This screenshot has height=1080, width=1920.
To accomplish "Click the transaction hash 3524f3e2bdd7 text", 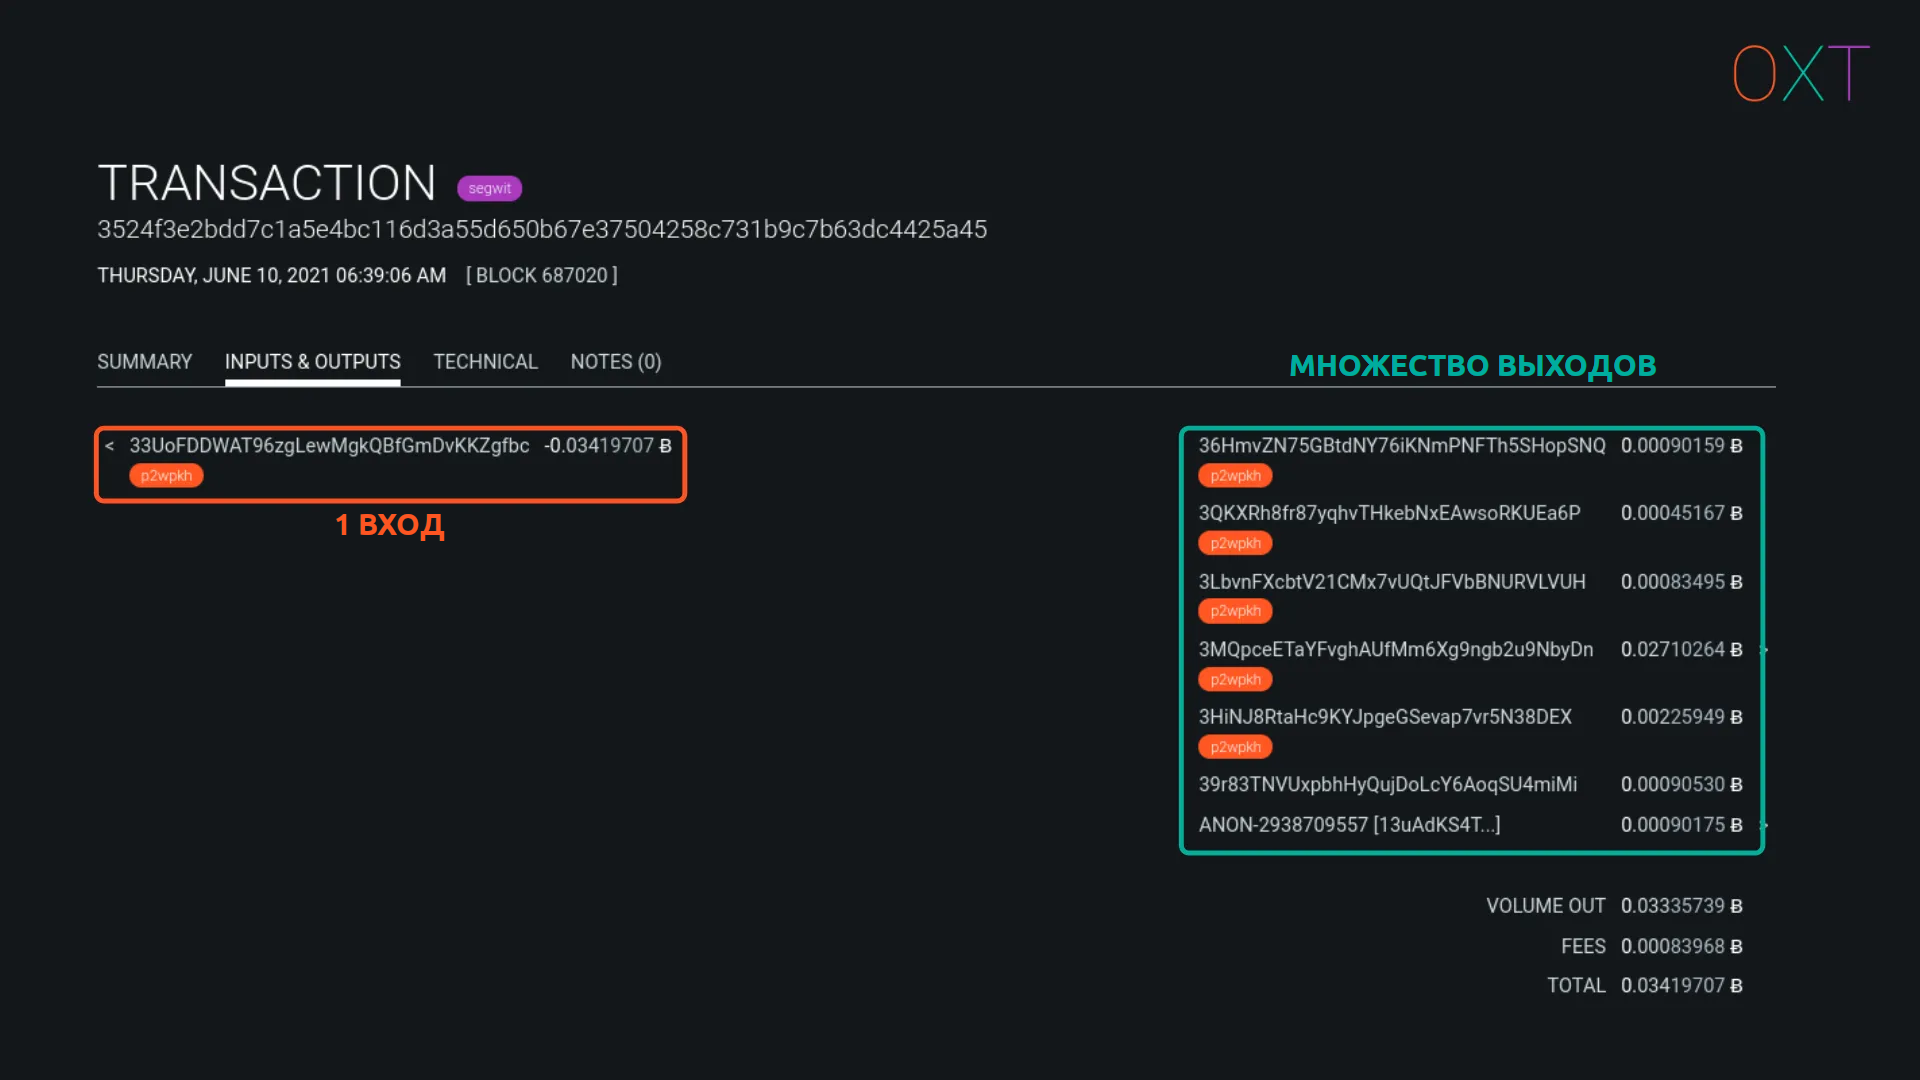I will click(x=541, y=229).
